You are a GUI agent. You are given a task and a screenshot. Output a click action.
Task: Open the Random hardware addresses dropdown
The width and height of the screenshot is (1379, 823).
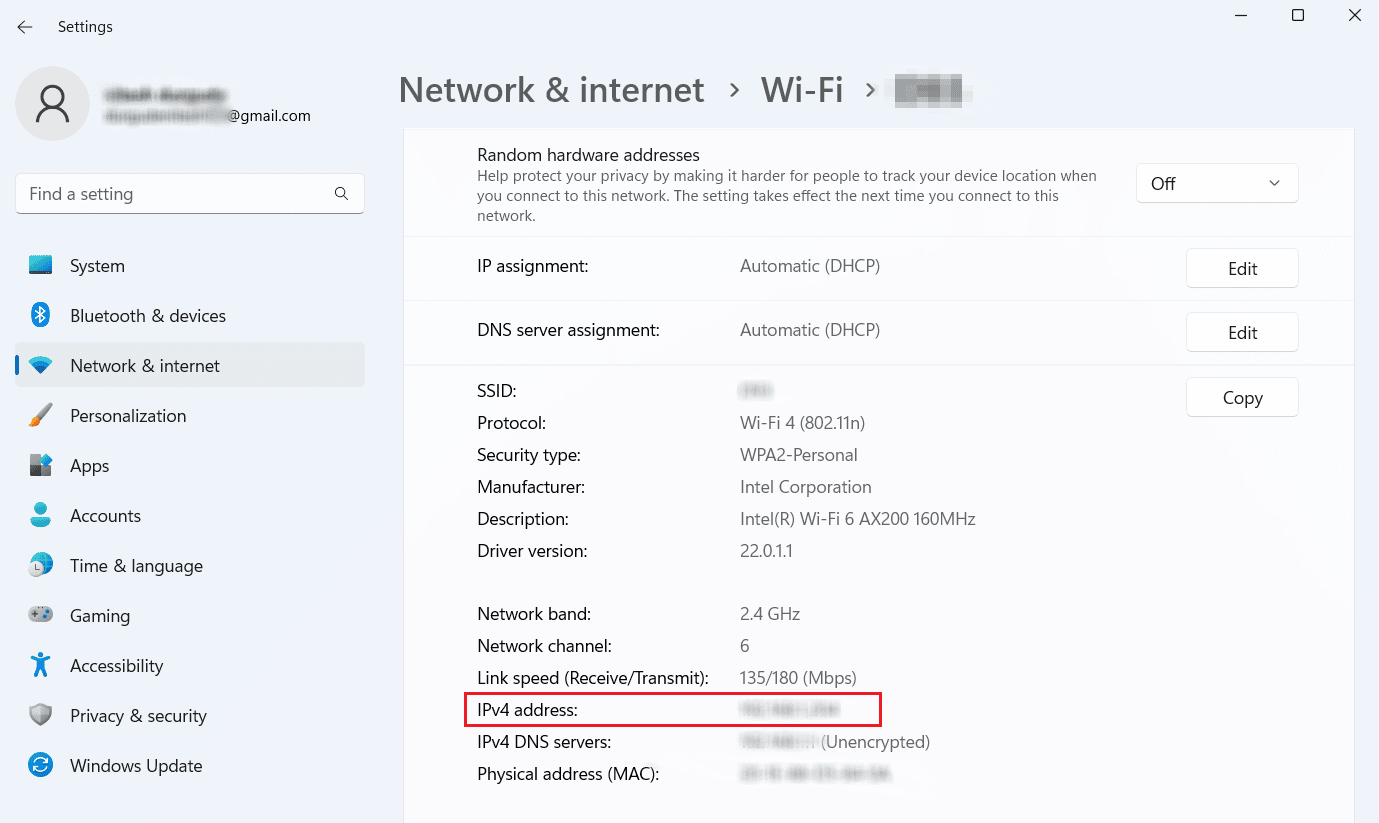pyautogui.click(x=1216, y=183)
